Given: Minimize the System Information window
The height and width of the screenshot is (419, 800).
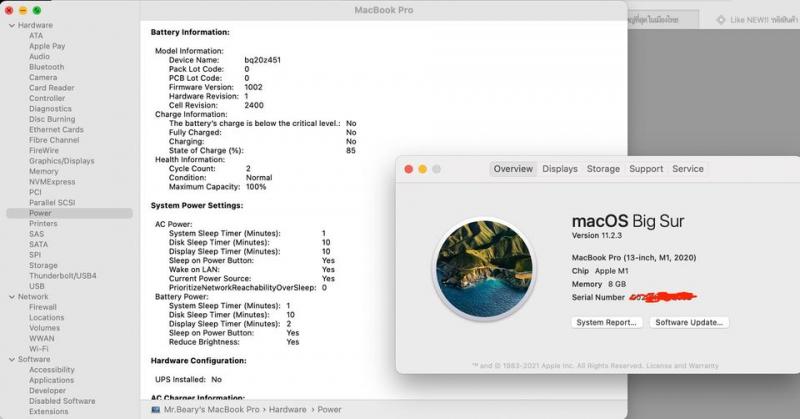Looking at the screenshot, I should click(x=23, y=10).
